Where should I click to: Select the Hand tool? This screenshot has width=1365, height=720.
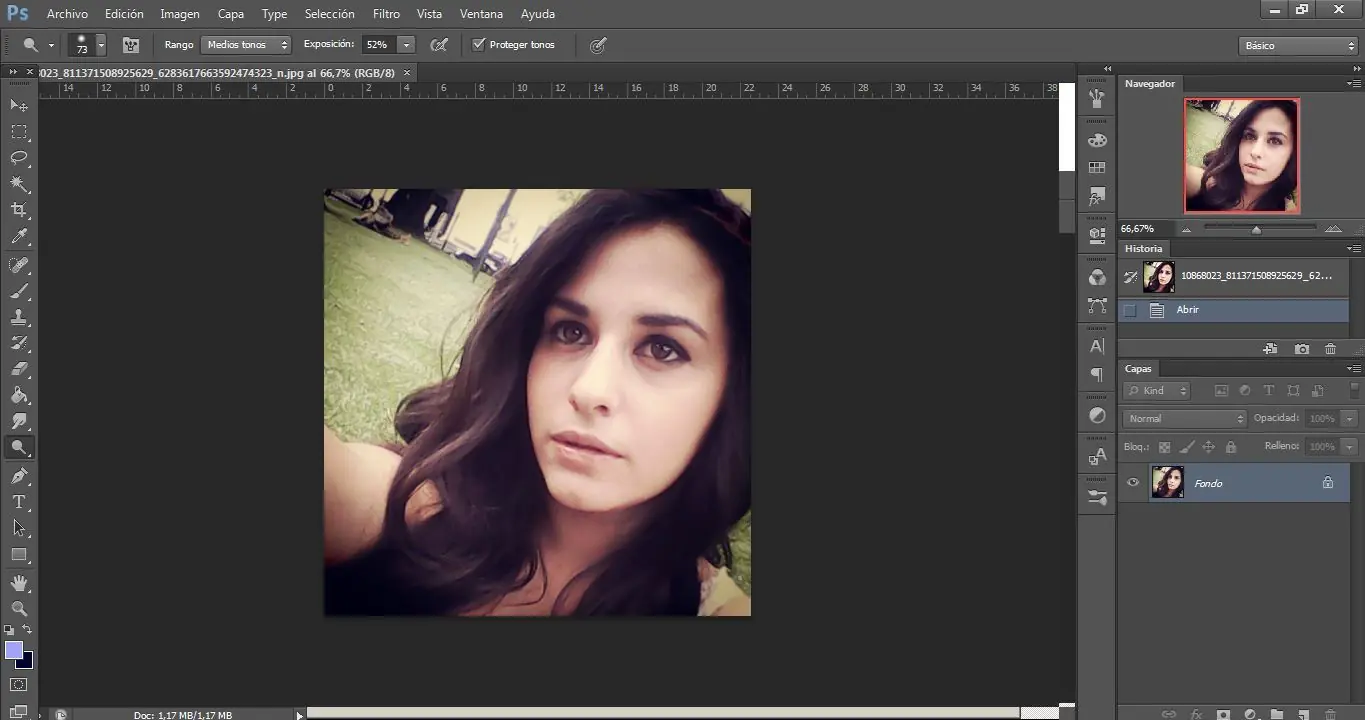point(19,582)
